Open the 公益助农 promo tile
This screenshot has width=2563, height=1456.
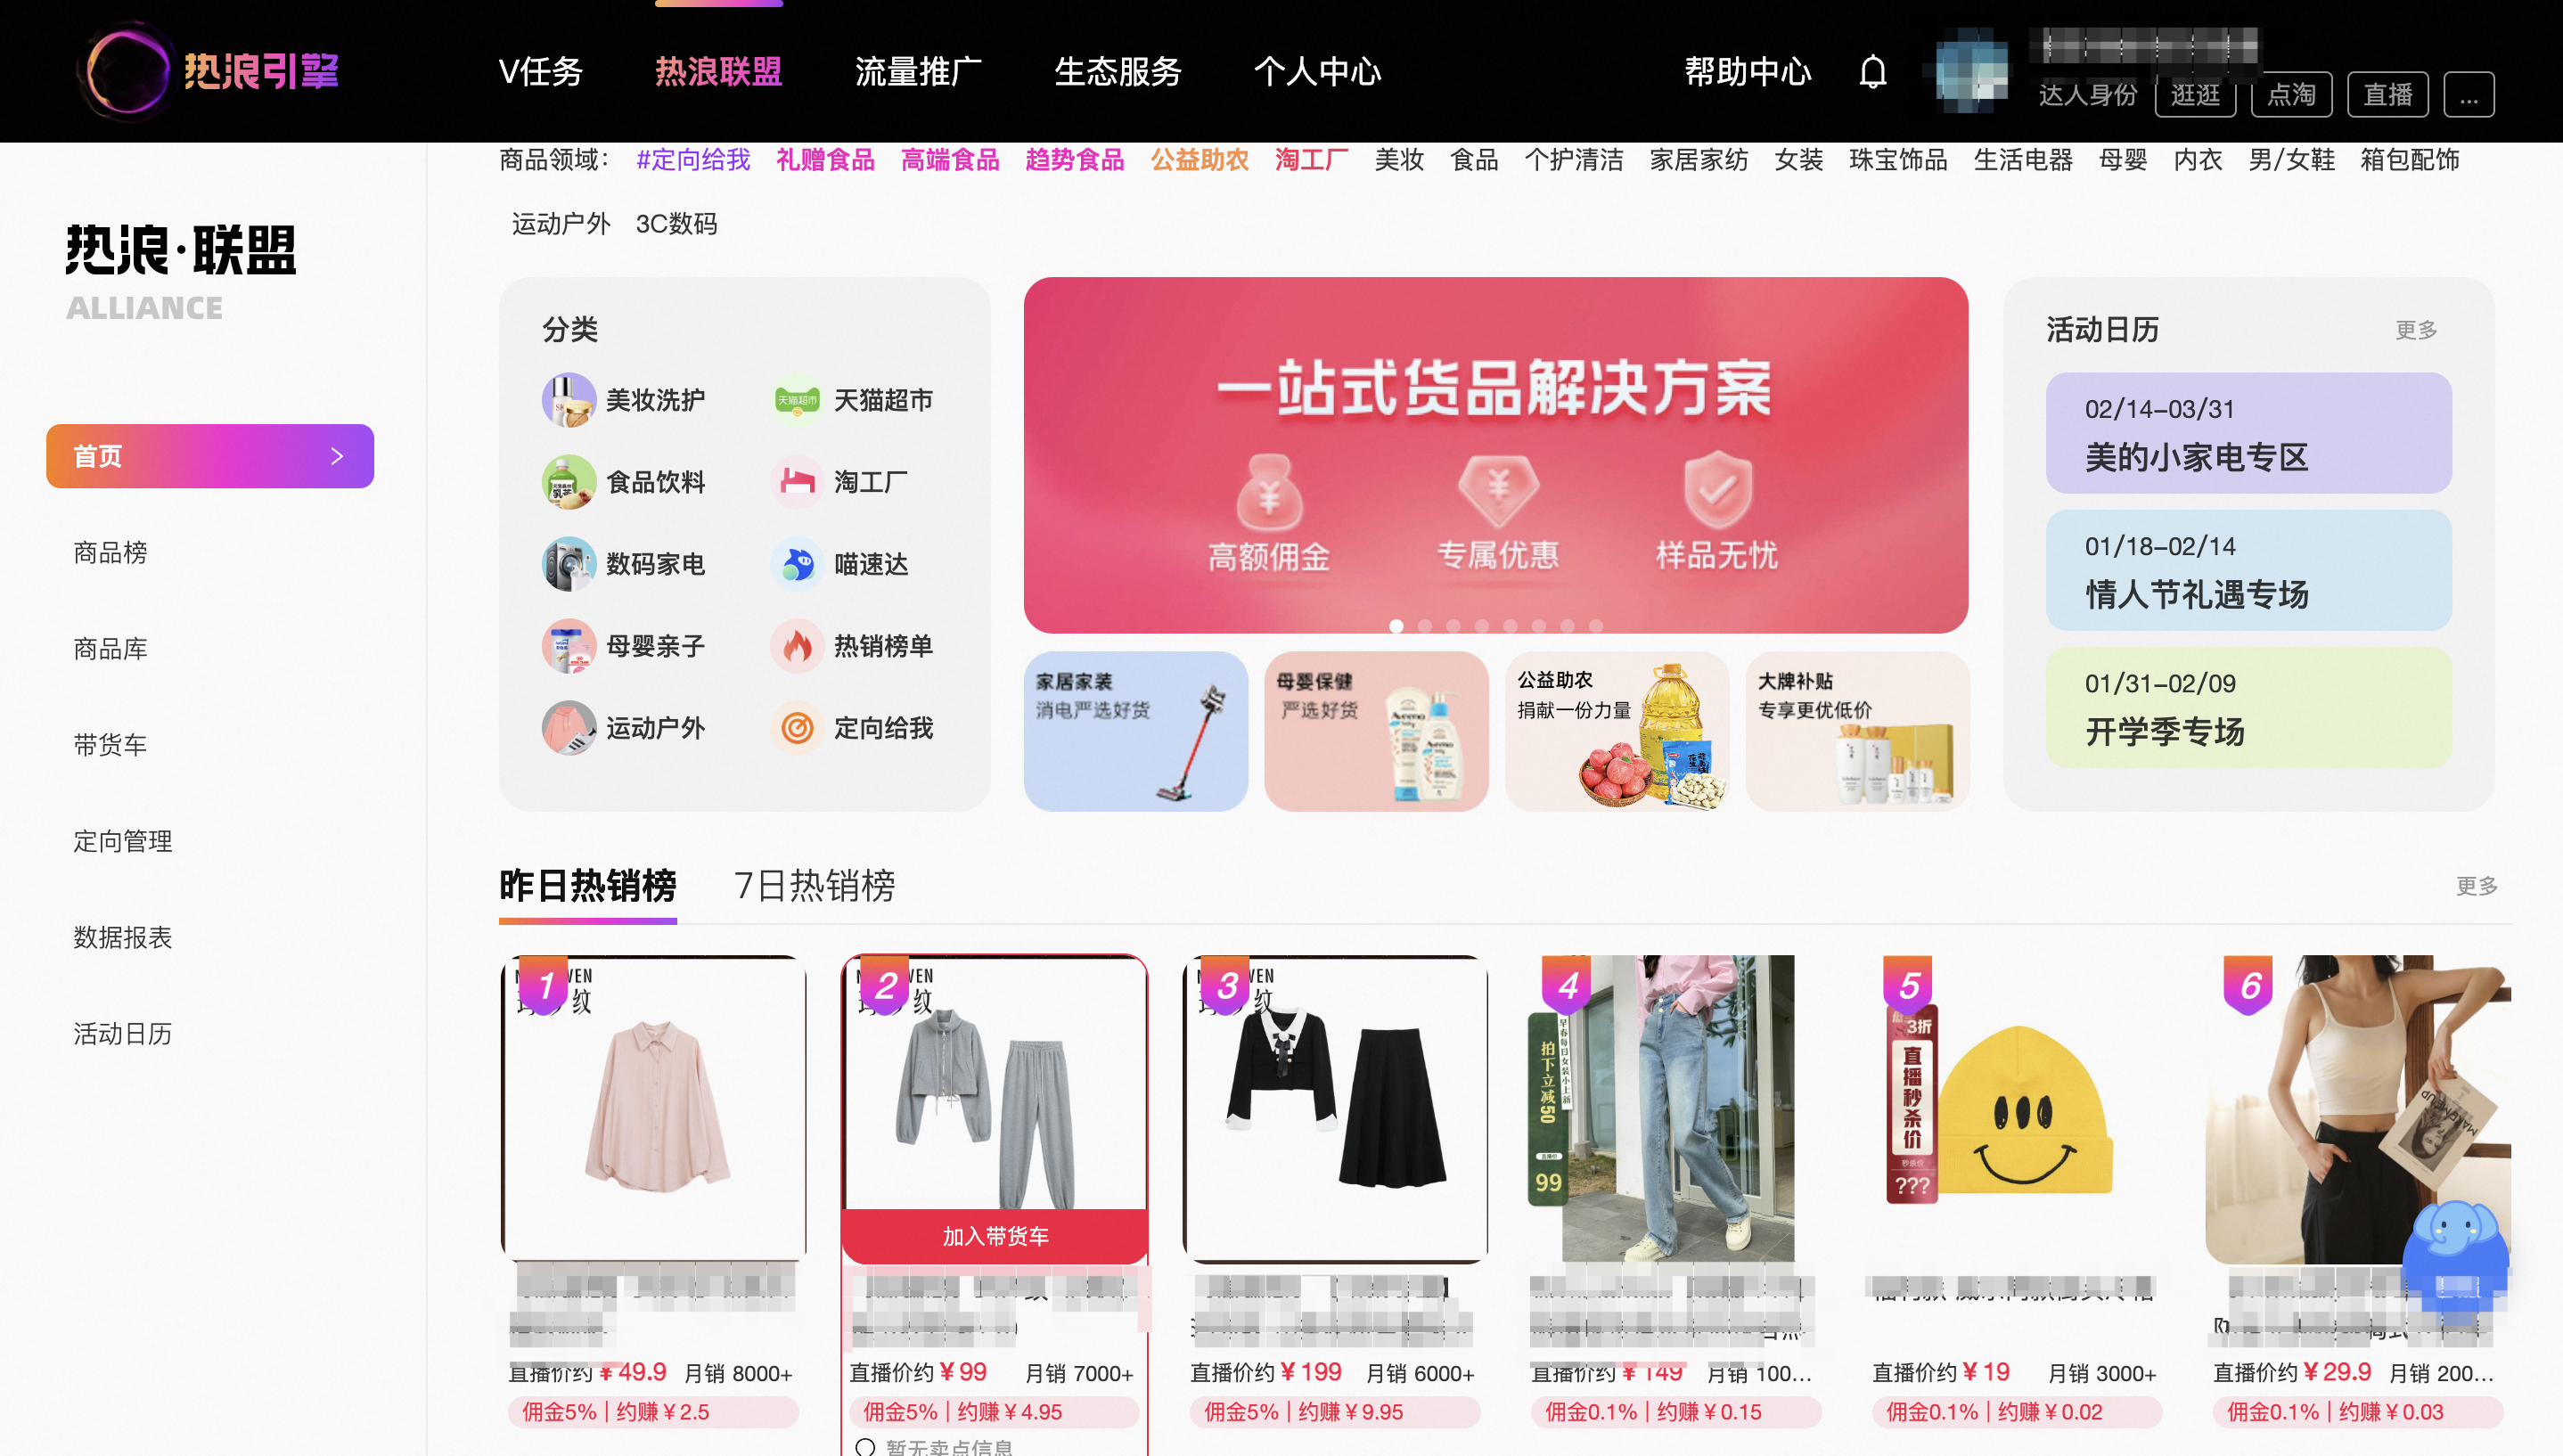1617,731
